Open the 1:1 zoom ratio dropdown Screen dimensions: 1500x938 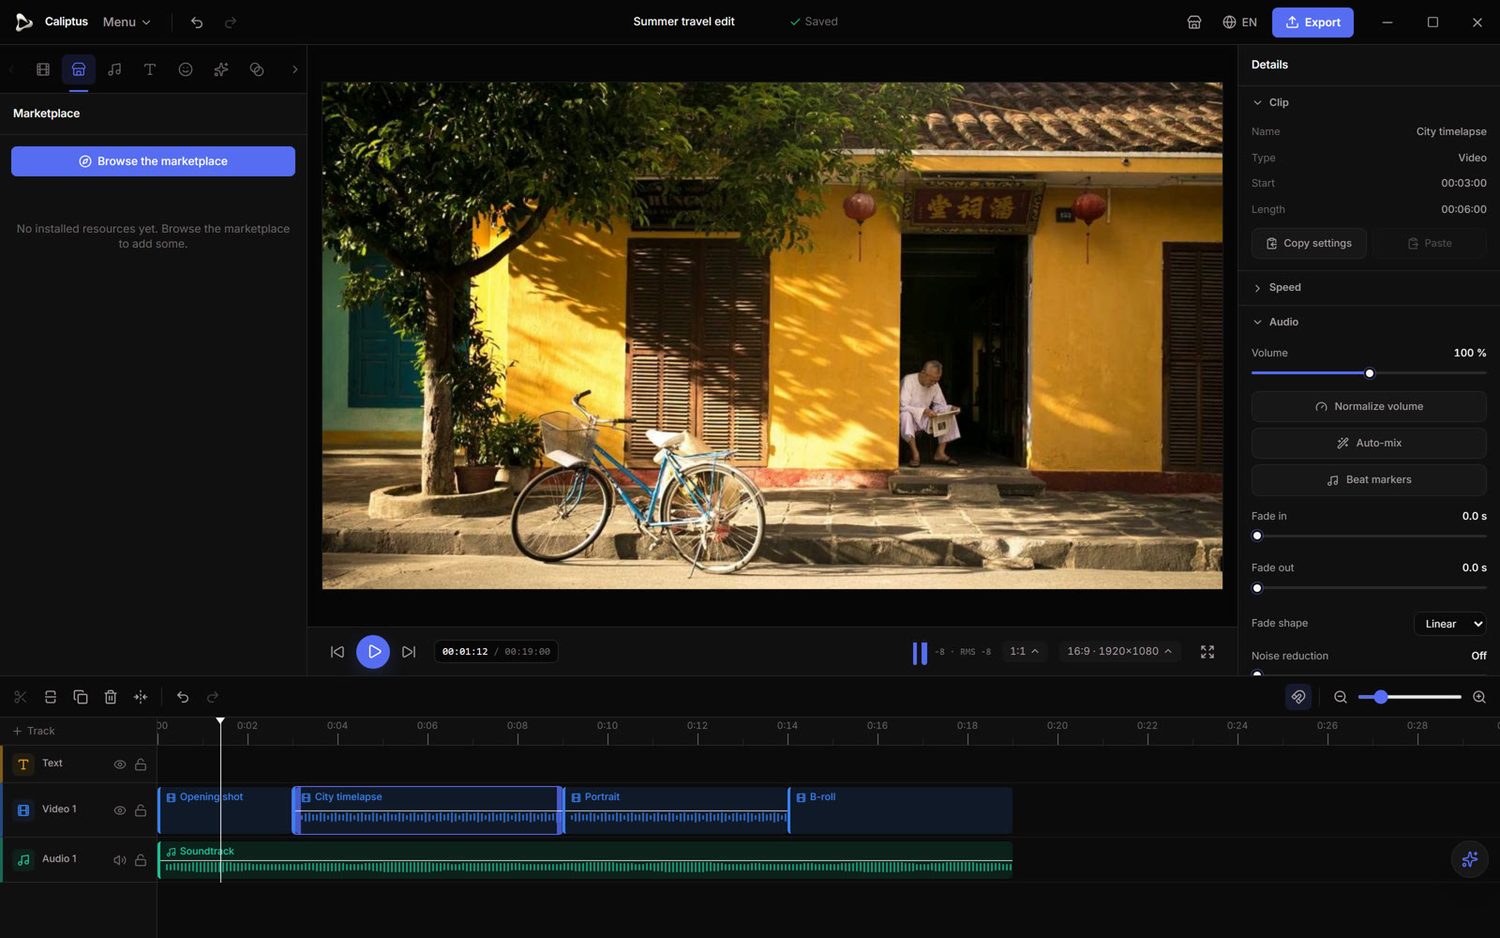1024,651
